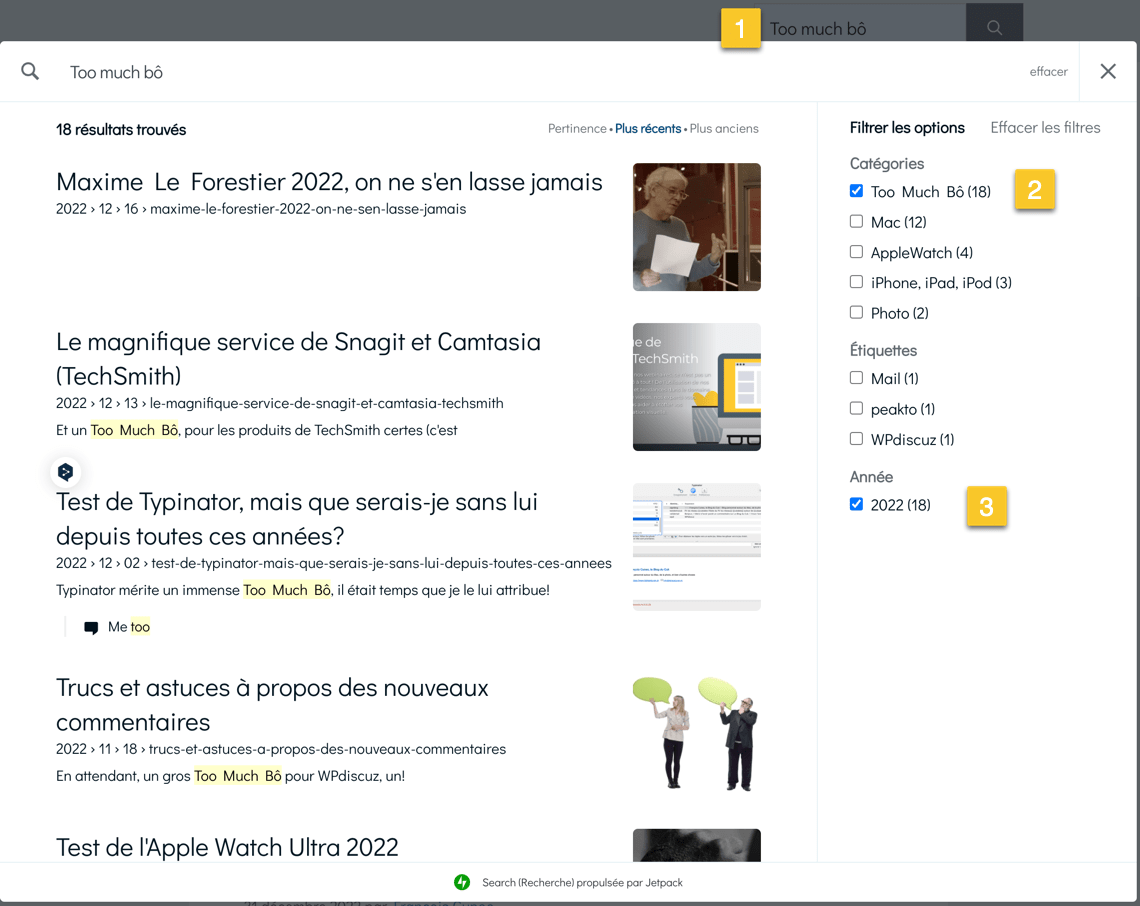Open the Test de Typinator article
The height and width of the screenshot is (906, 1140).
pos(297,518)
